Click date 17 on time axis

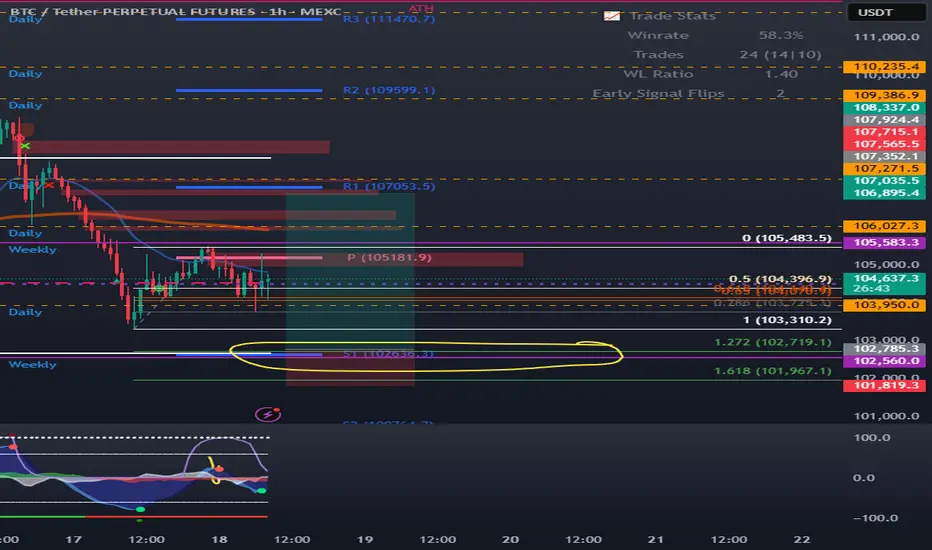pyautogui.click(x=73, y=539)
